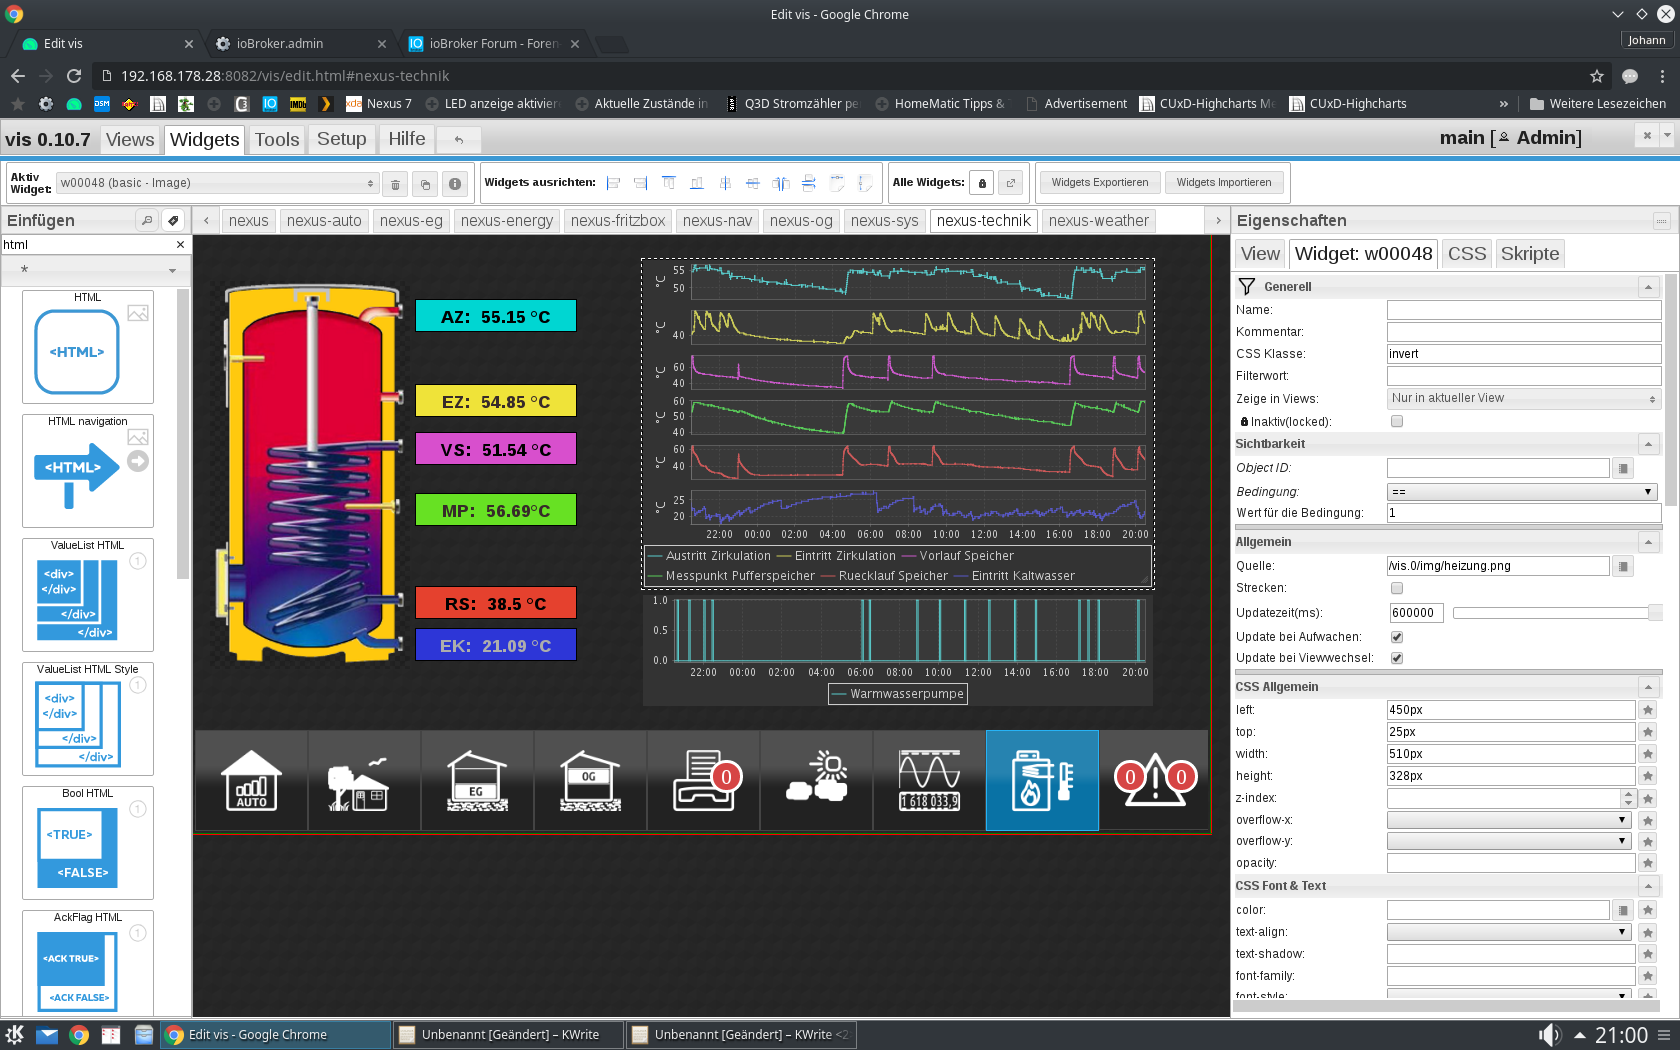Open the CSS properties tab

click(x=1467, y=254)
